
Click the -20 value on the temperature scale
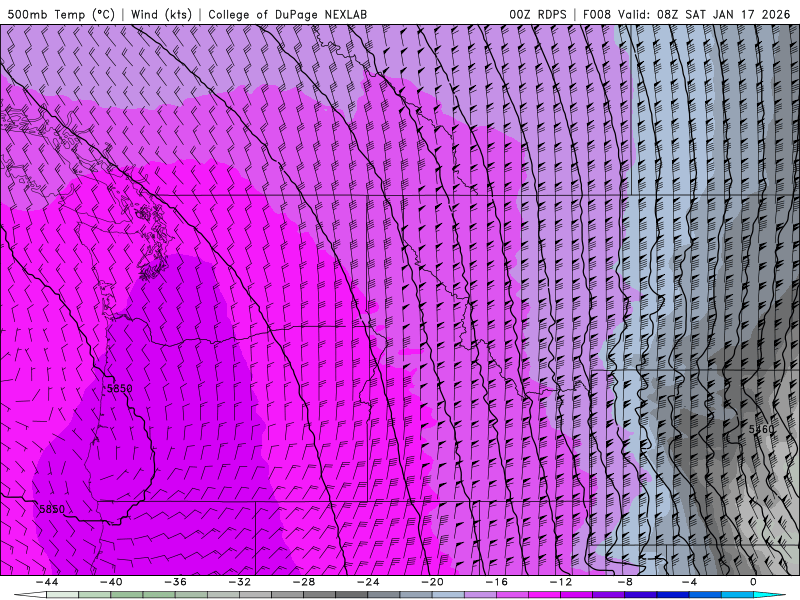[x=433, y=582]
